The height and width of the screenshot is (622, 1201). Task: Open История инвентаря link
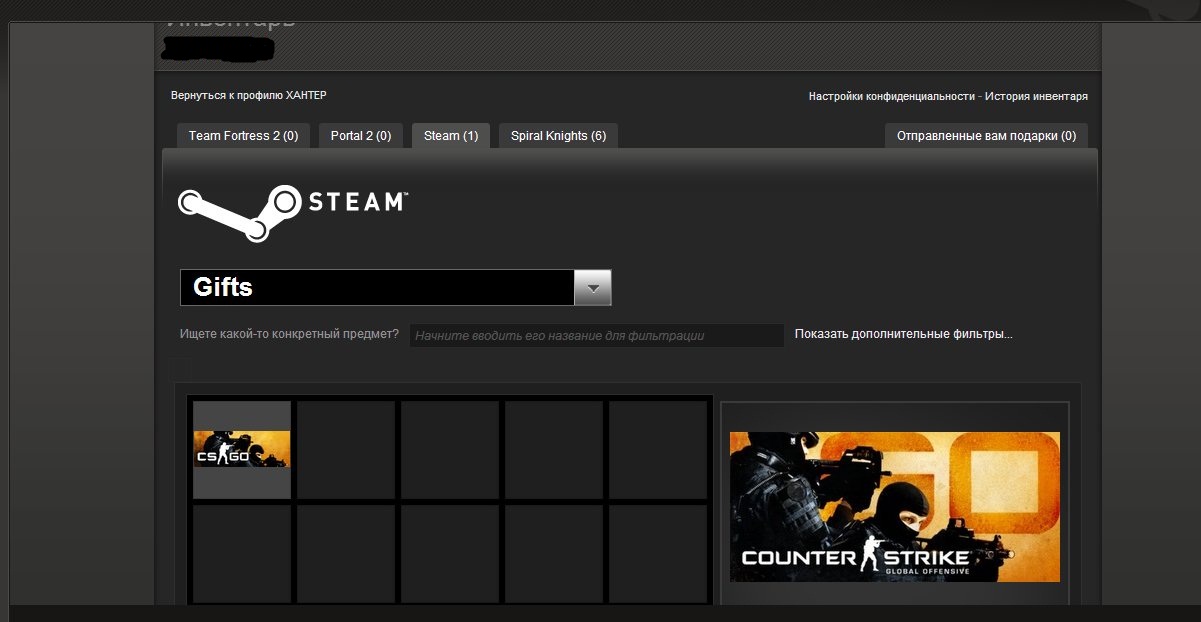1036,97
